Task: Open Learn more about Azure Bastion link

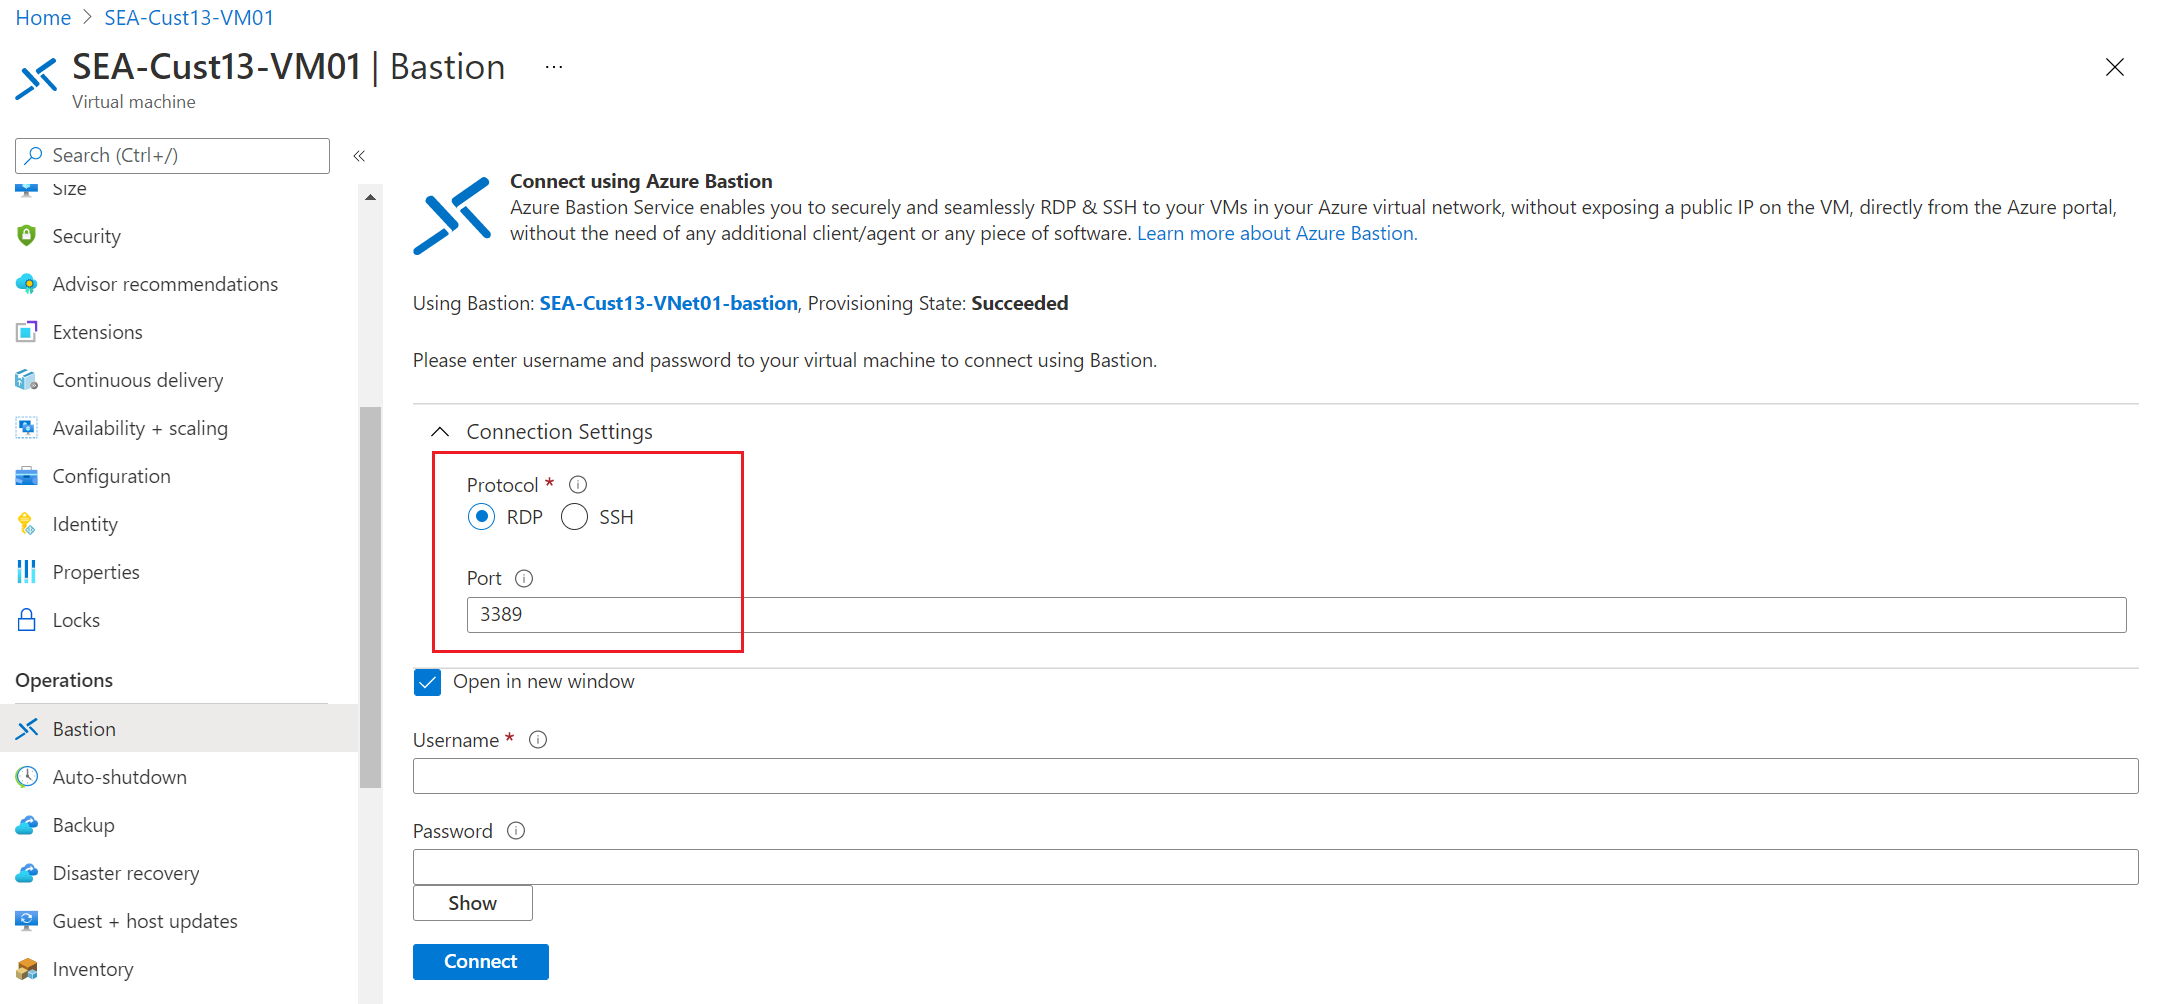Action: pos(1277,234)
